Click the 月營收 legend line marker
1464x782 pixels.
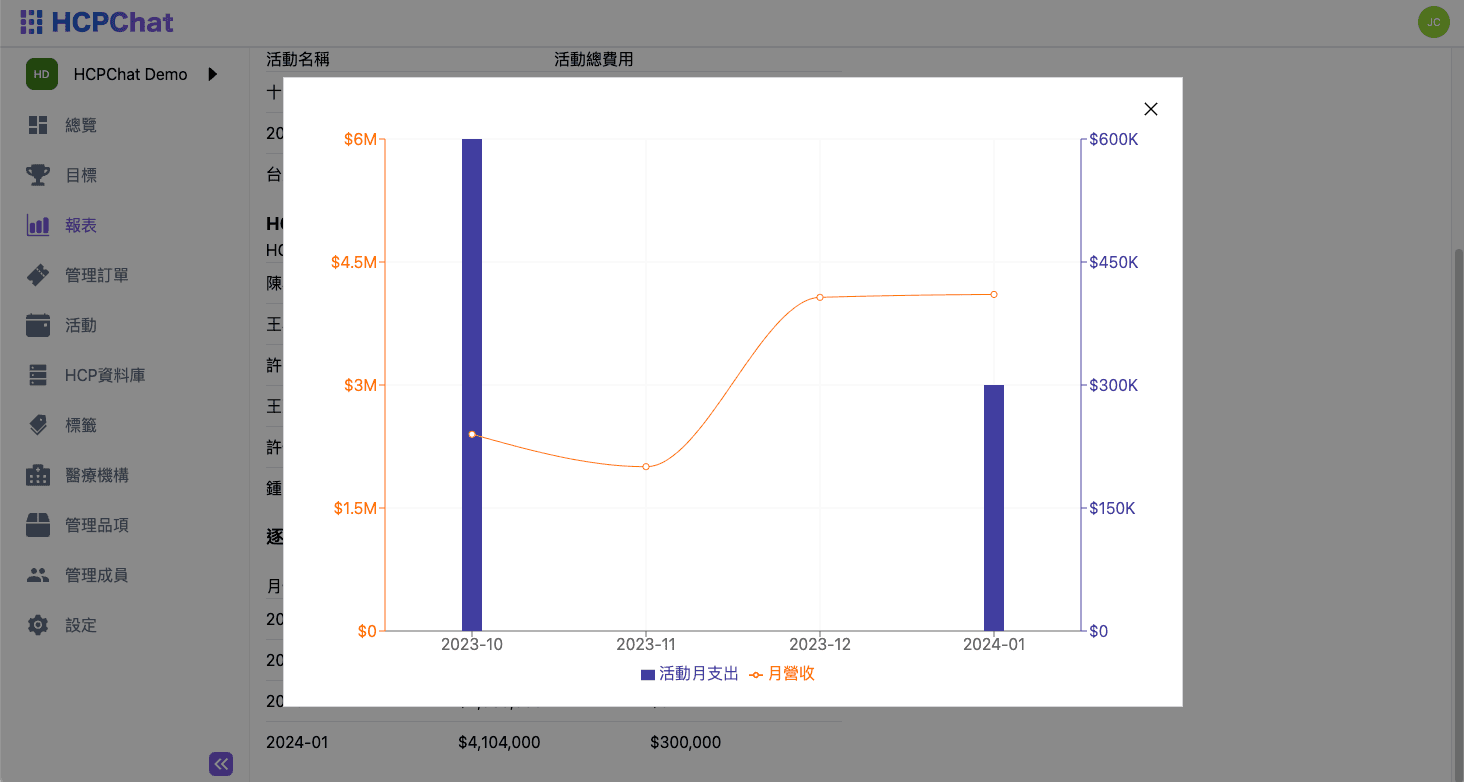[x=757, y=675]
